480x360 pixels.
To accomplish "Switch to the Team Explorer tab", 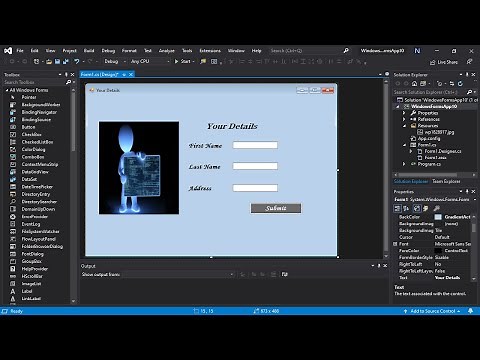I will (x=446, y=181).
